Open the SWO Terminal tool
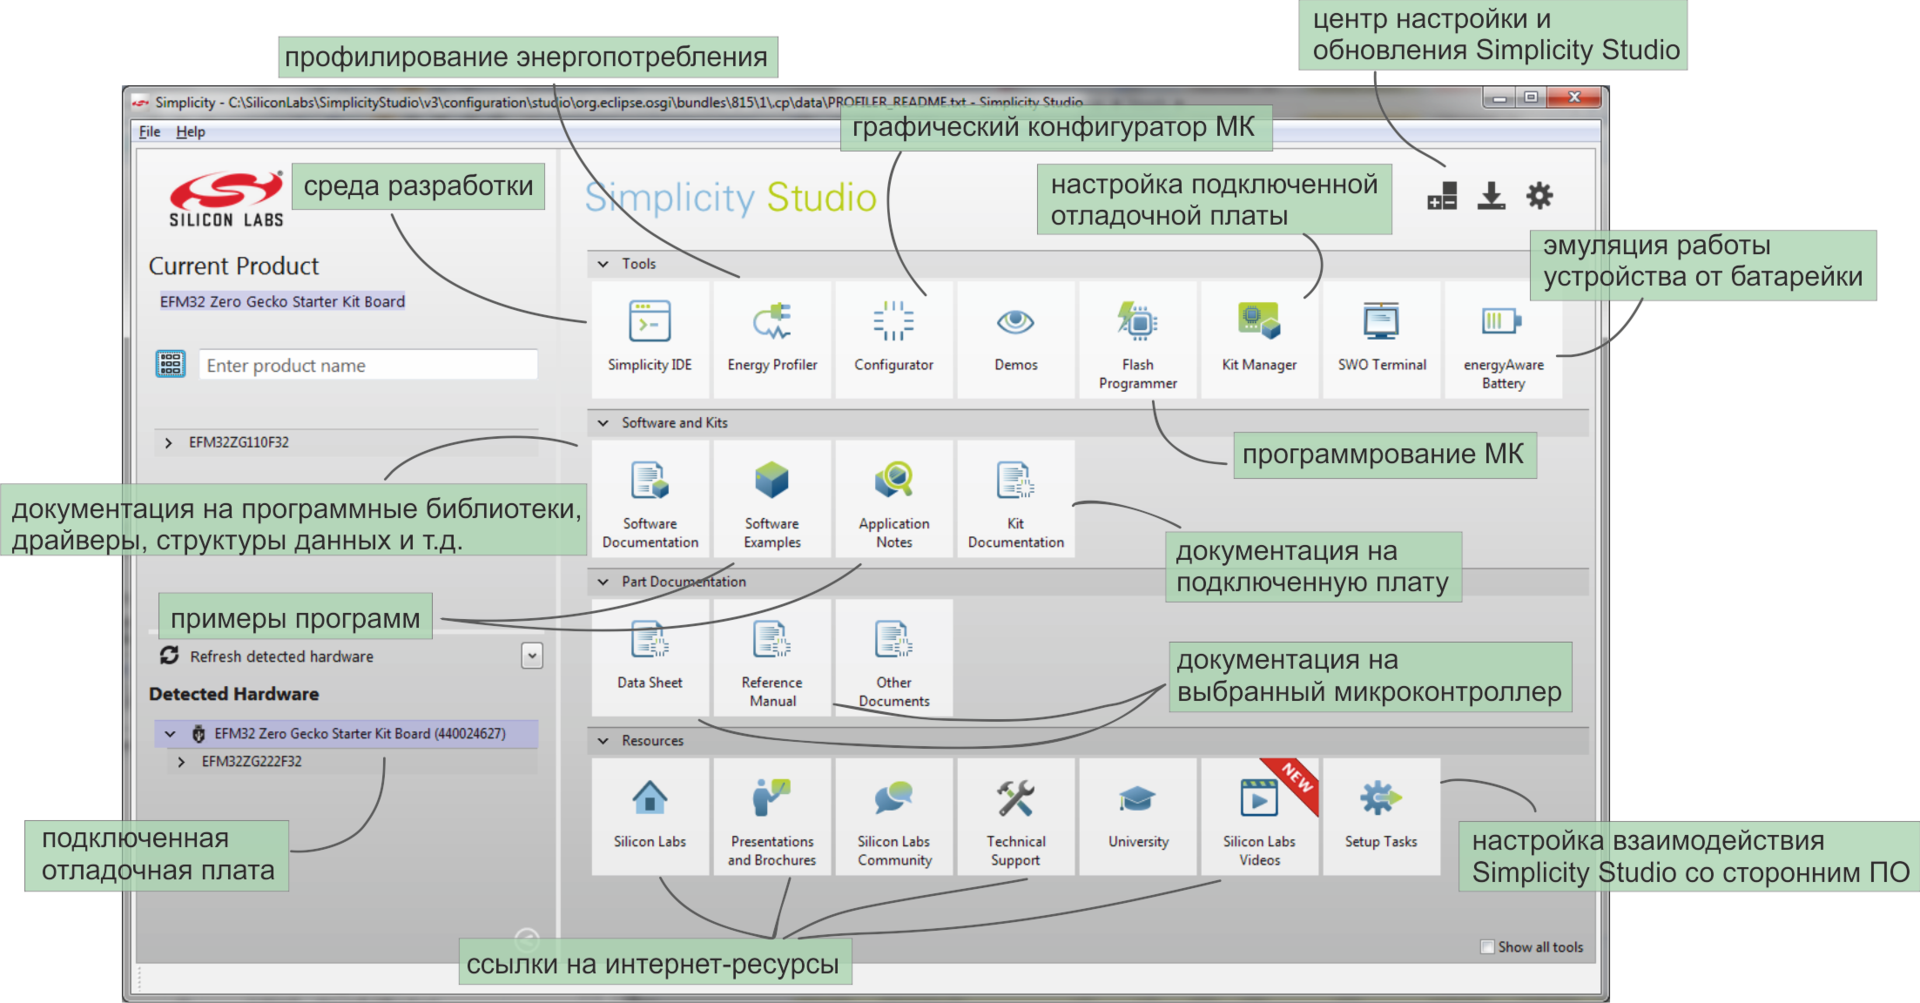 tap(1382, 340)
